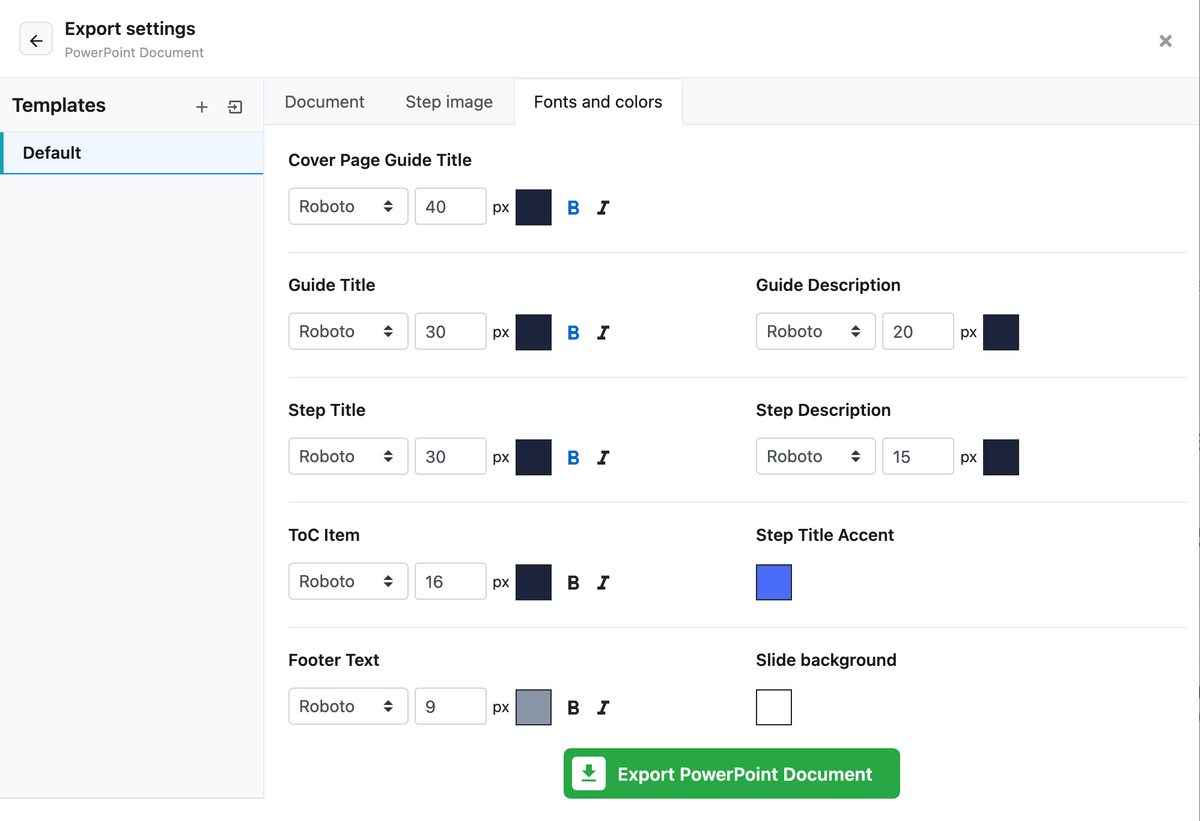Screen dimensions: 1200x821
Task: Enable bold for ToC Item
Action: coord(573,583)
